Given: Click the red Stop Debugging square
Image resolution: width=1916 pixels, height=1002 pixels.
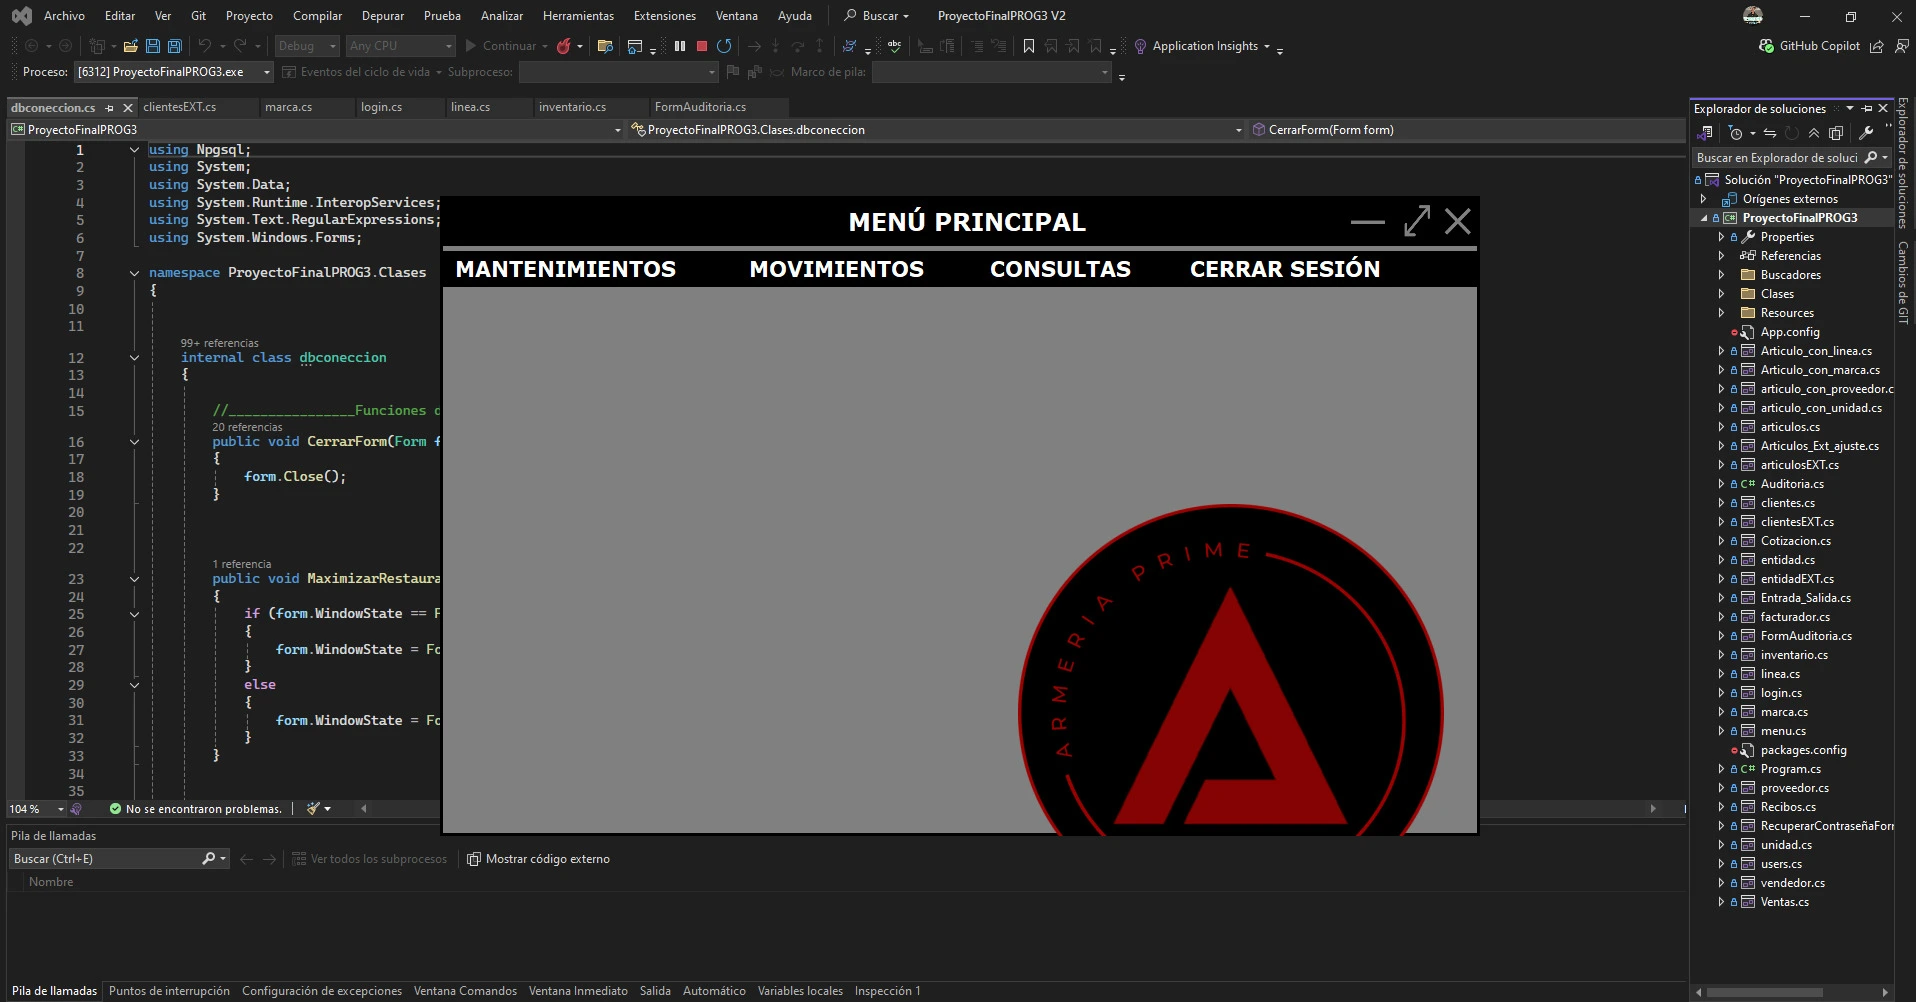Looking at the screenshot, I should [702, 46].
